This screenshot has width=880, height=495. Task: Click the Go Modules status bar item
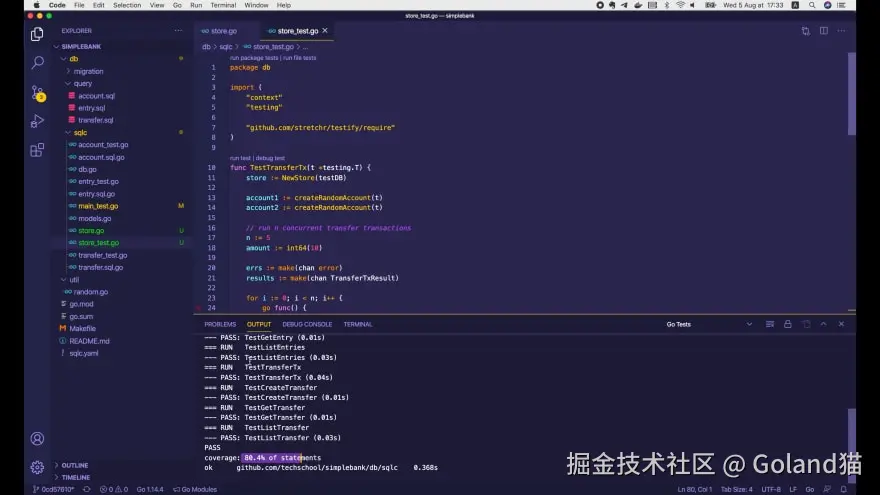click(x=195, y=489)
